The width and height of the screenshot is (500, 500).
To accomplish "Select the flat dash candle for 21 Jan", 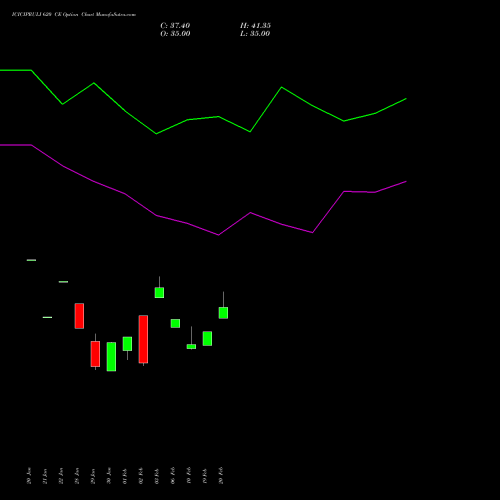I will tap(47, 317).
